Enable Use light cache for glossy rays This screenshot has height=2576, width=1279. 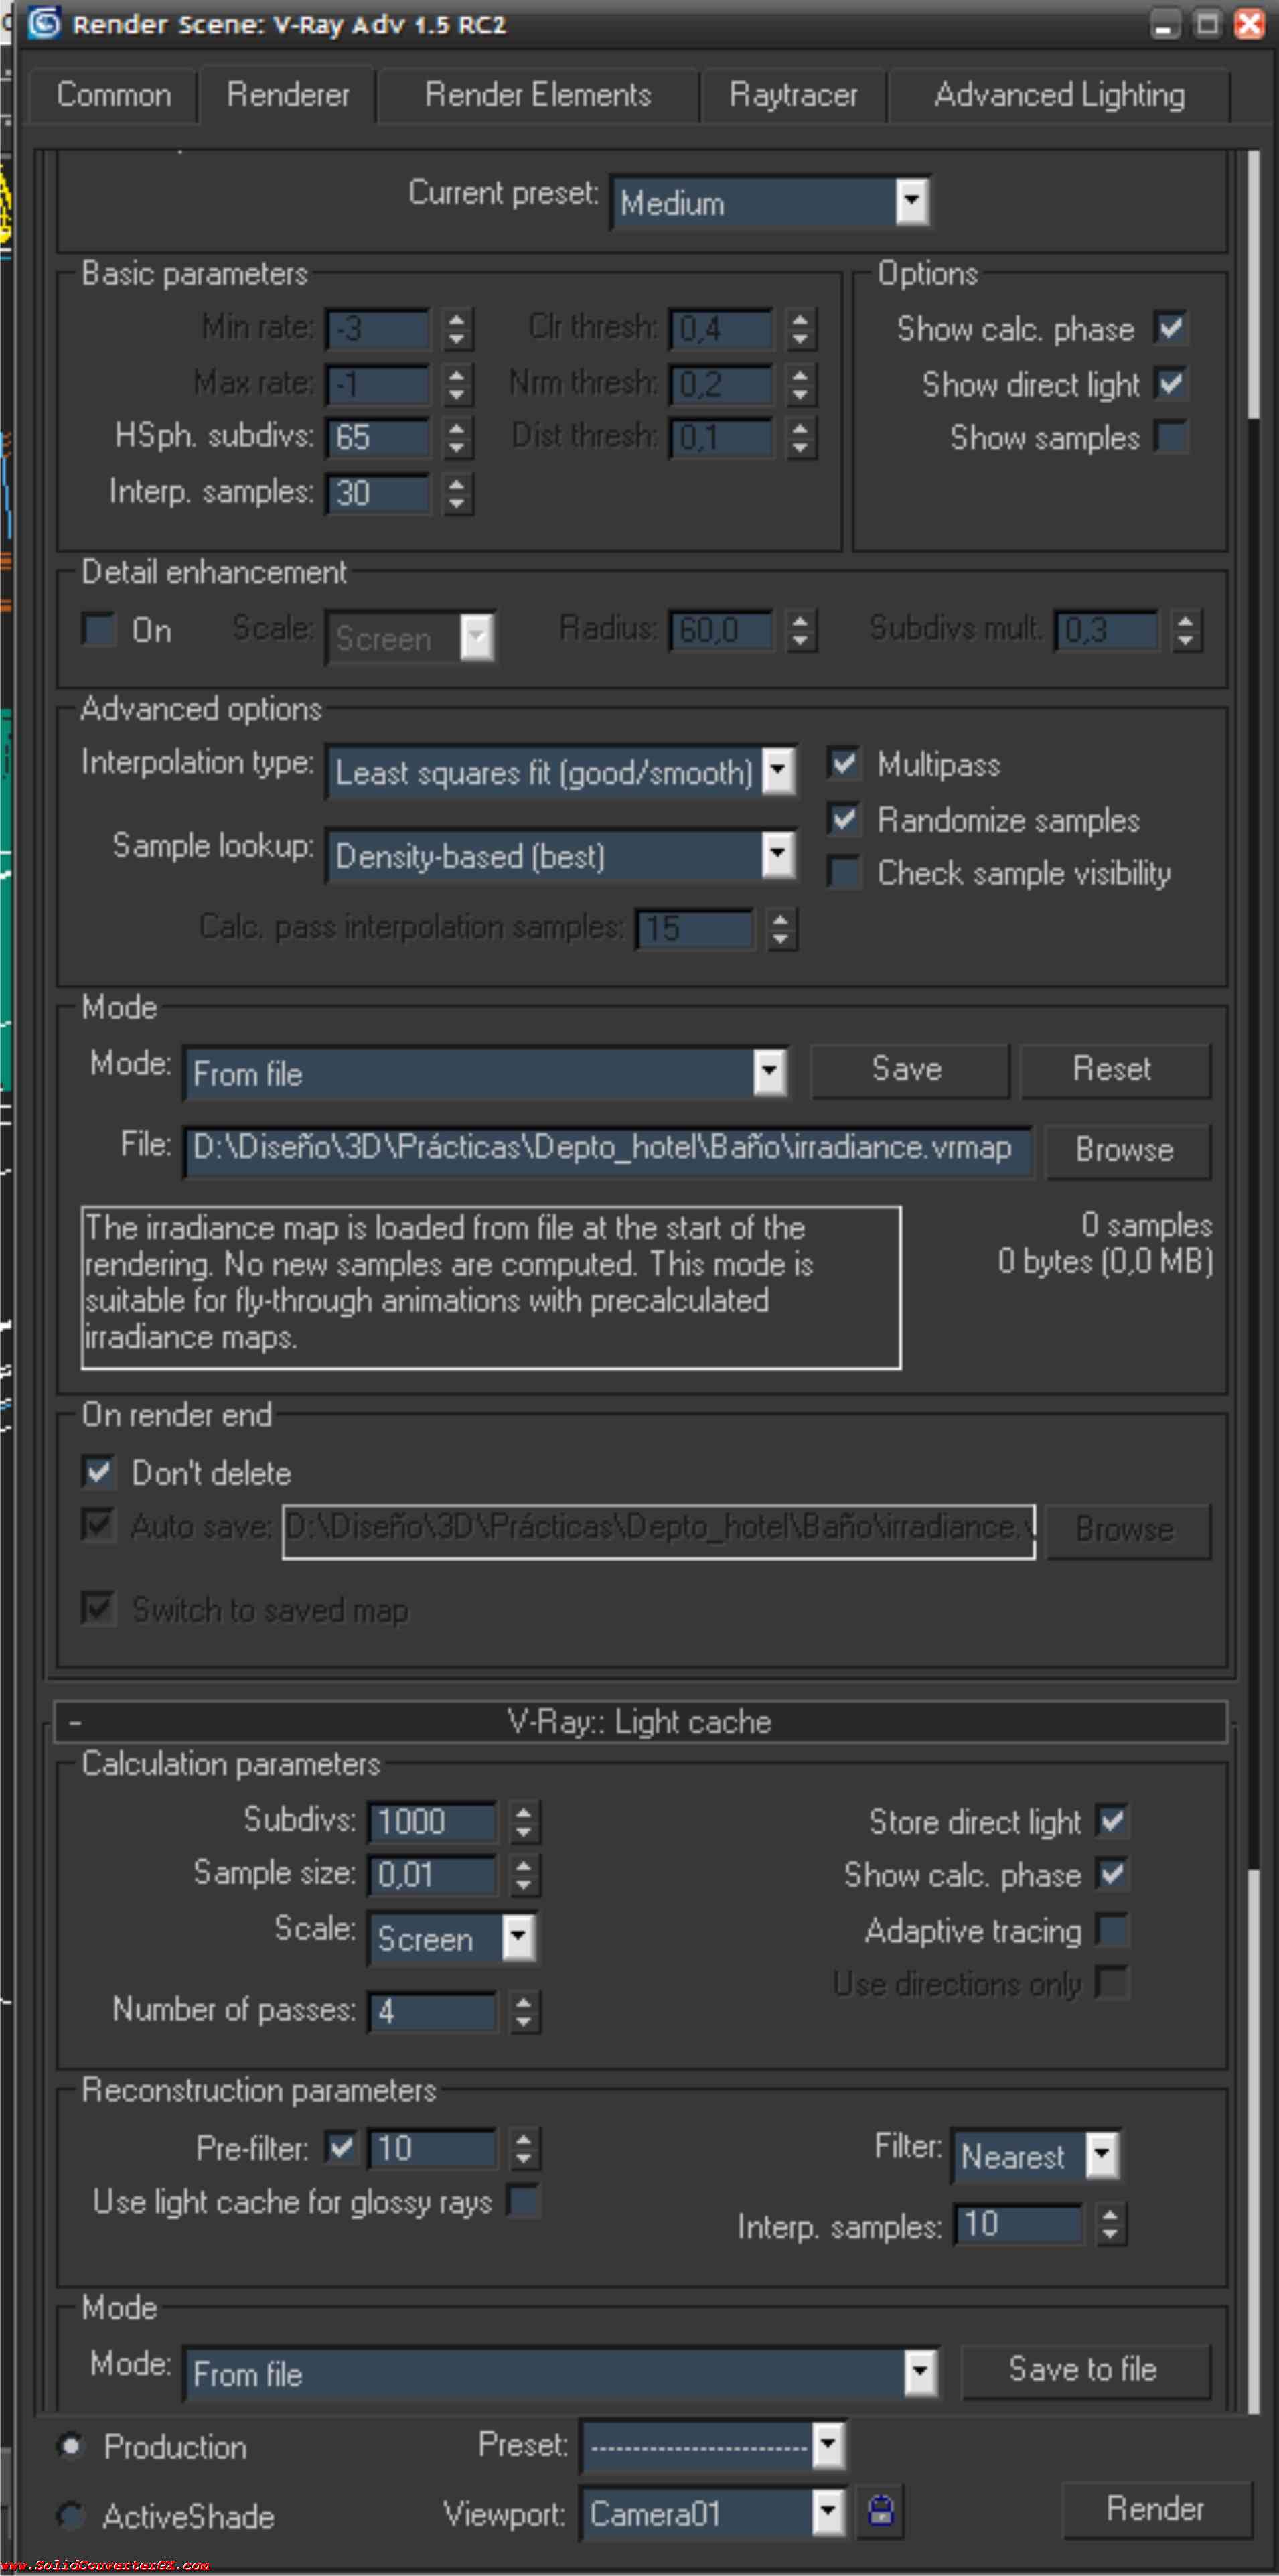point(524,2200)
